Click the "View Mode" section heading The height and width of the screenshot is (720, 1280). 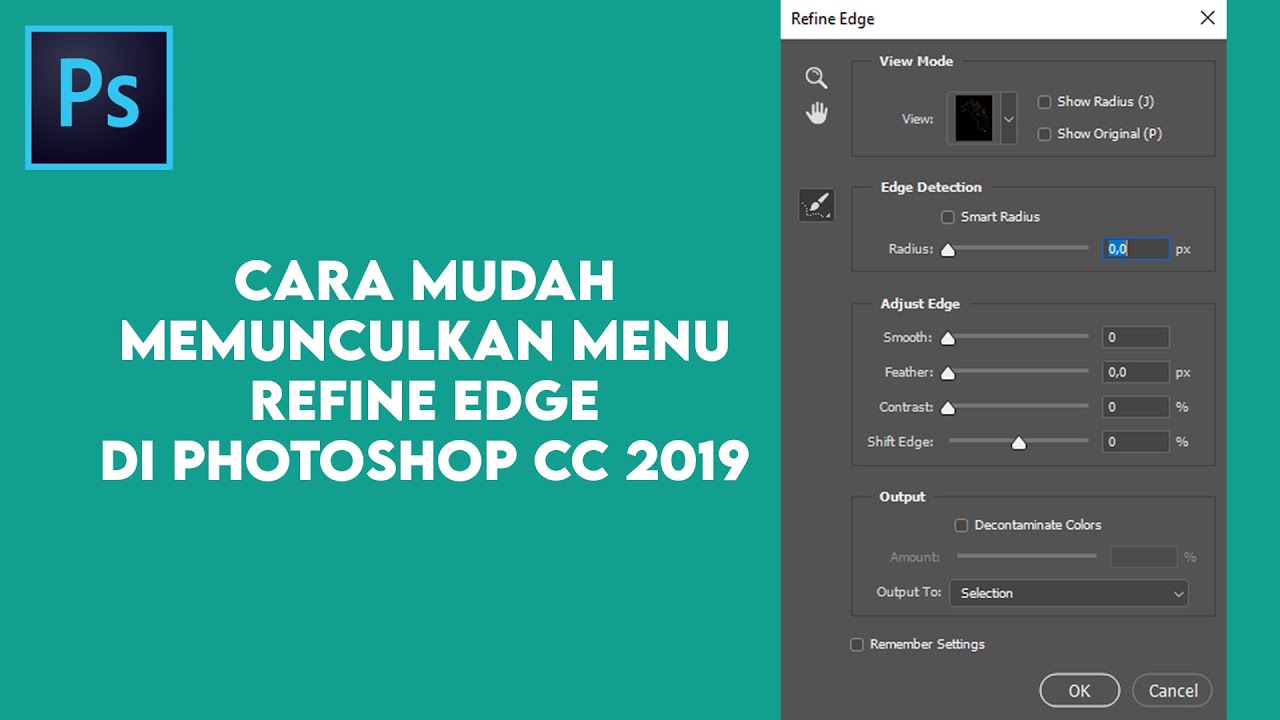tap(916, 61)
